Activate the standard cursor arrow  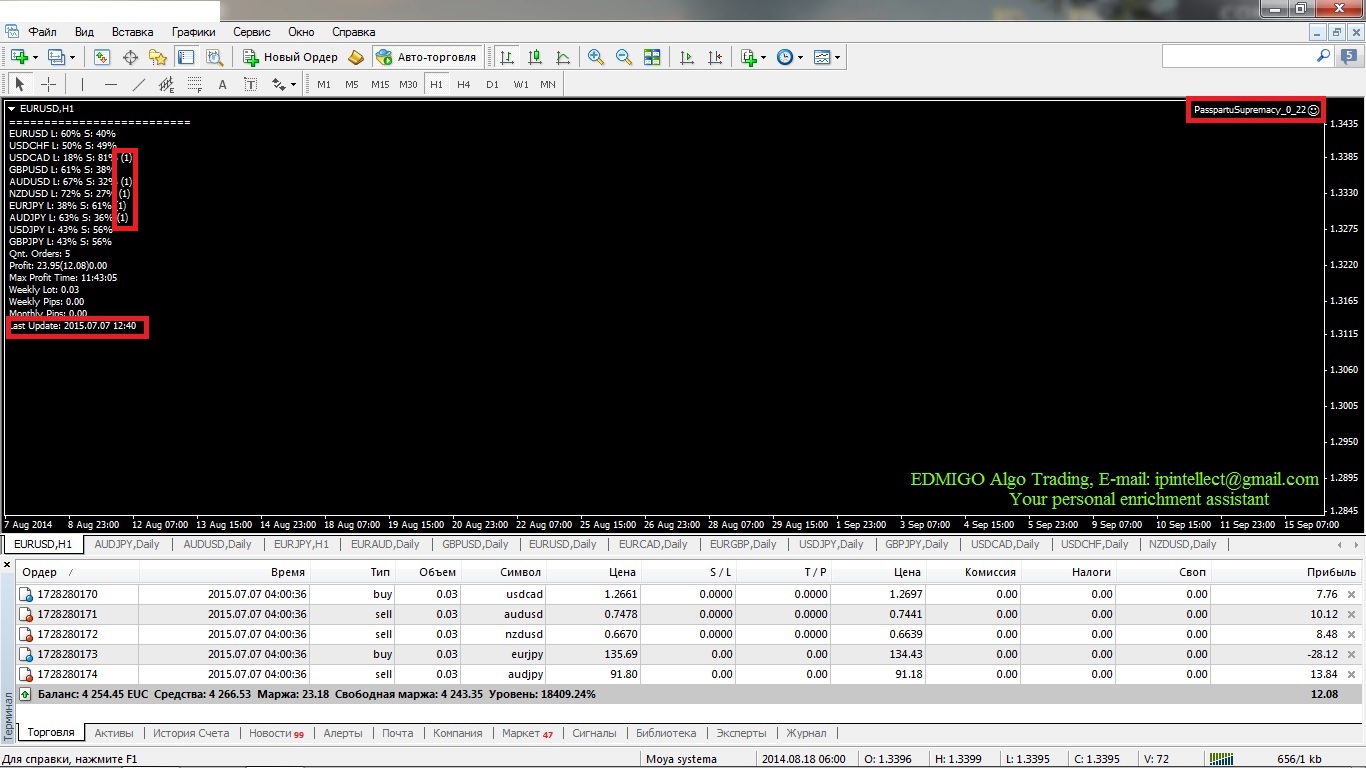[20, 84]
